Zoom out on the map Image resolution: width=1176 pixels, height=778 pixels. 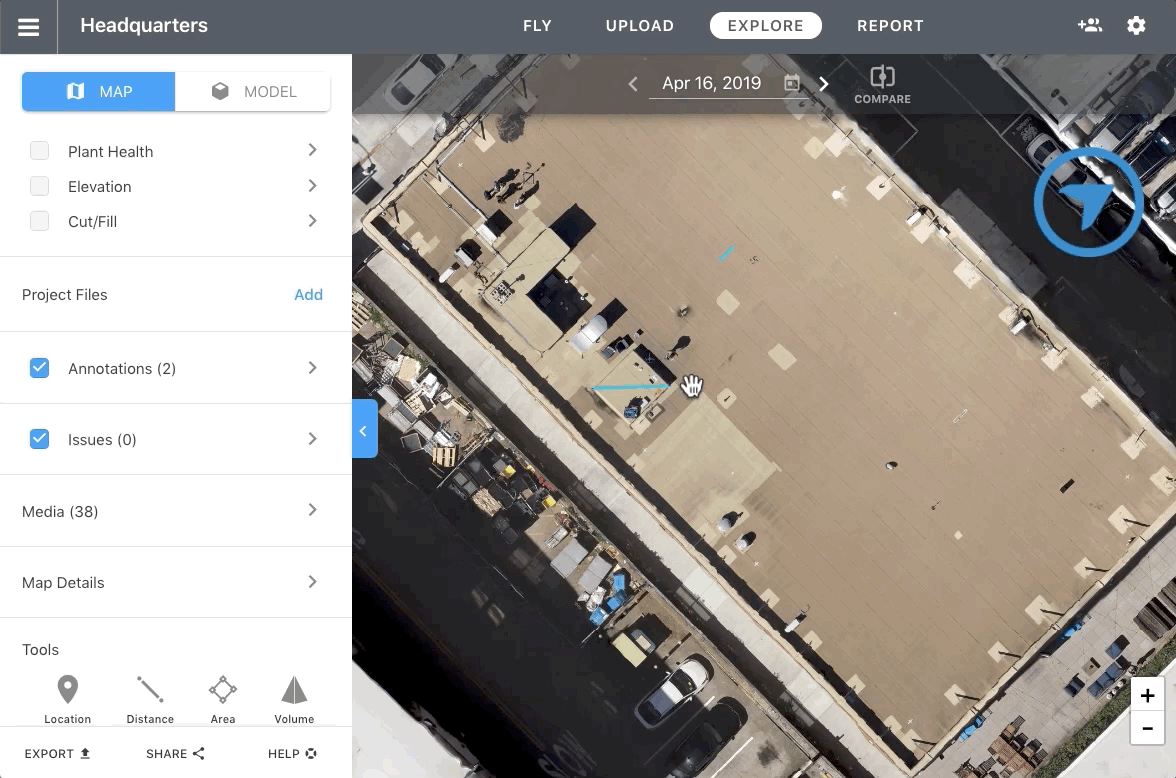1148,728
